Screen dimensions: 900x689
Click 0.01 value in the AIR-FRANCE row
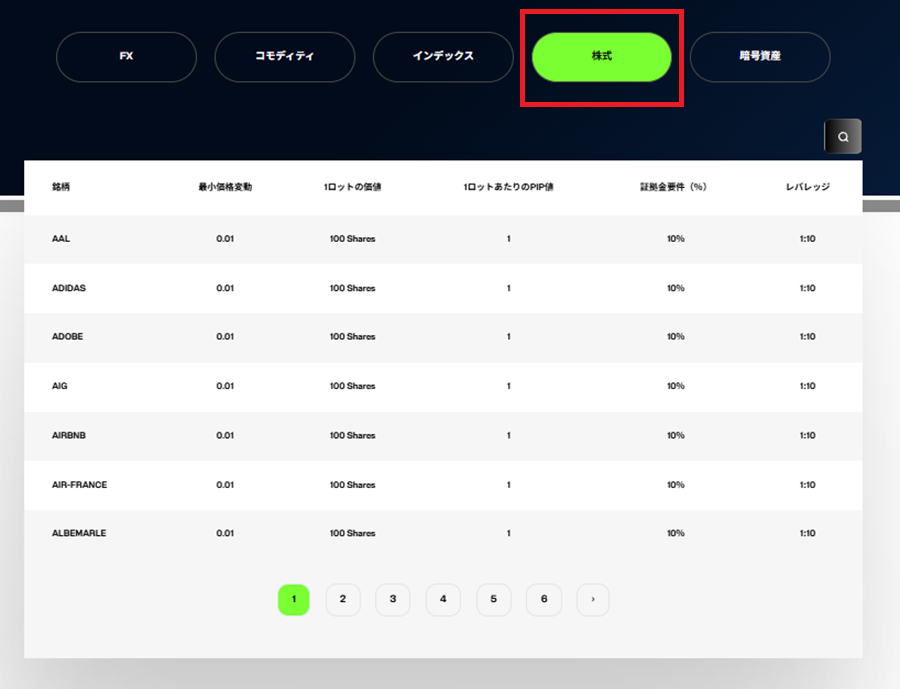(x=225, y=485)
